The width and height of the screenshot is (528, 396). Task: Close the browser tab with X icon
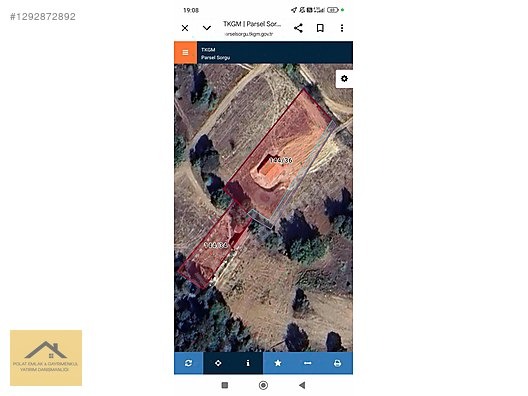pos(185,28)
